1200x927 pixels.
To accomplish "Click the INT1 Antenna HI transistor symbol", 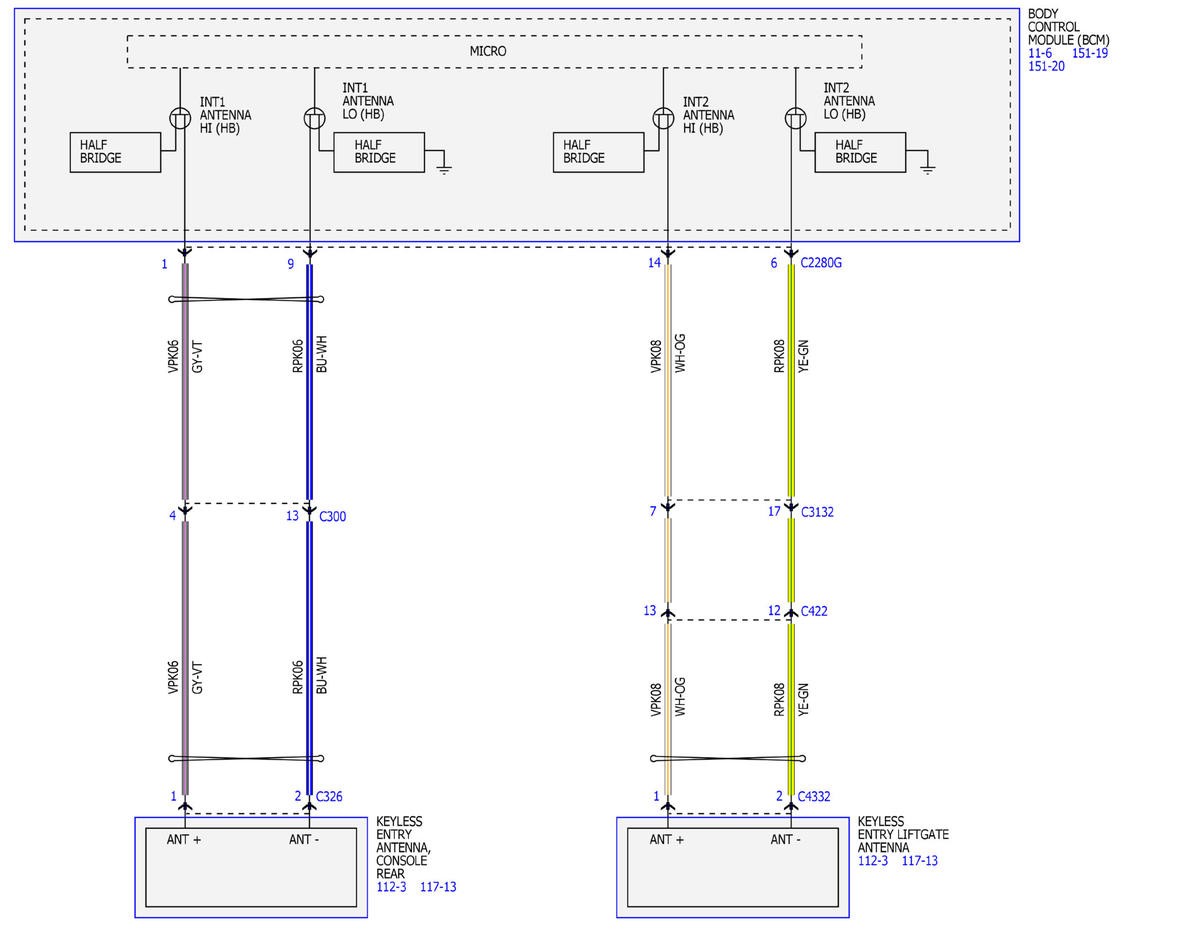I will (181, 118).
